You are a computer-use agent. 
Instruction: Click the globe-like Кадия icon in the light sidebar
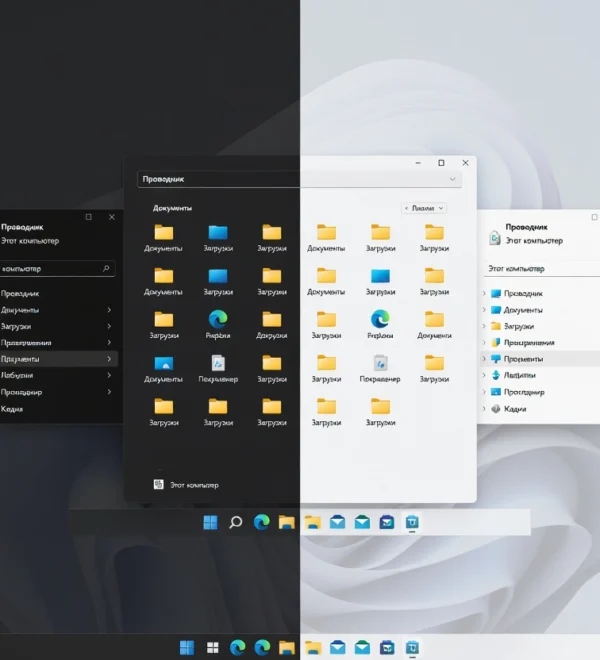[496, 409]
